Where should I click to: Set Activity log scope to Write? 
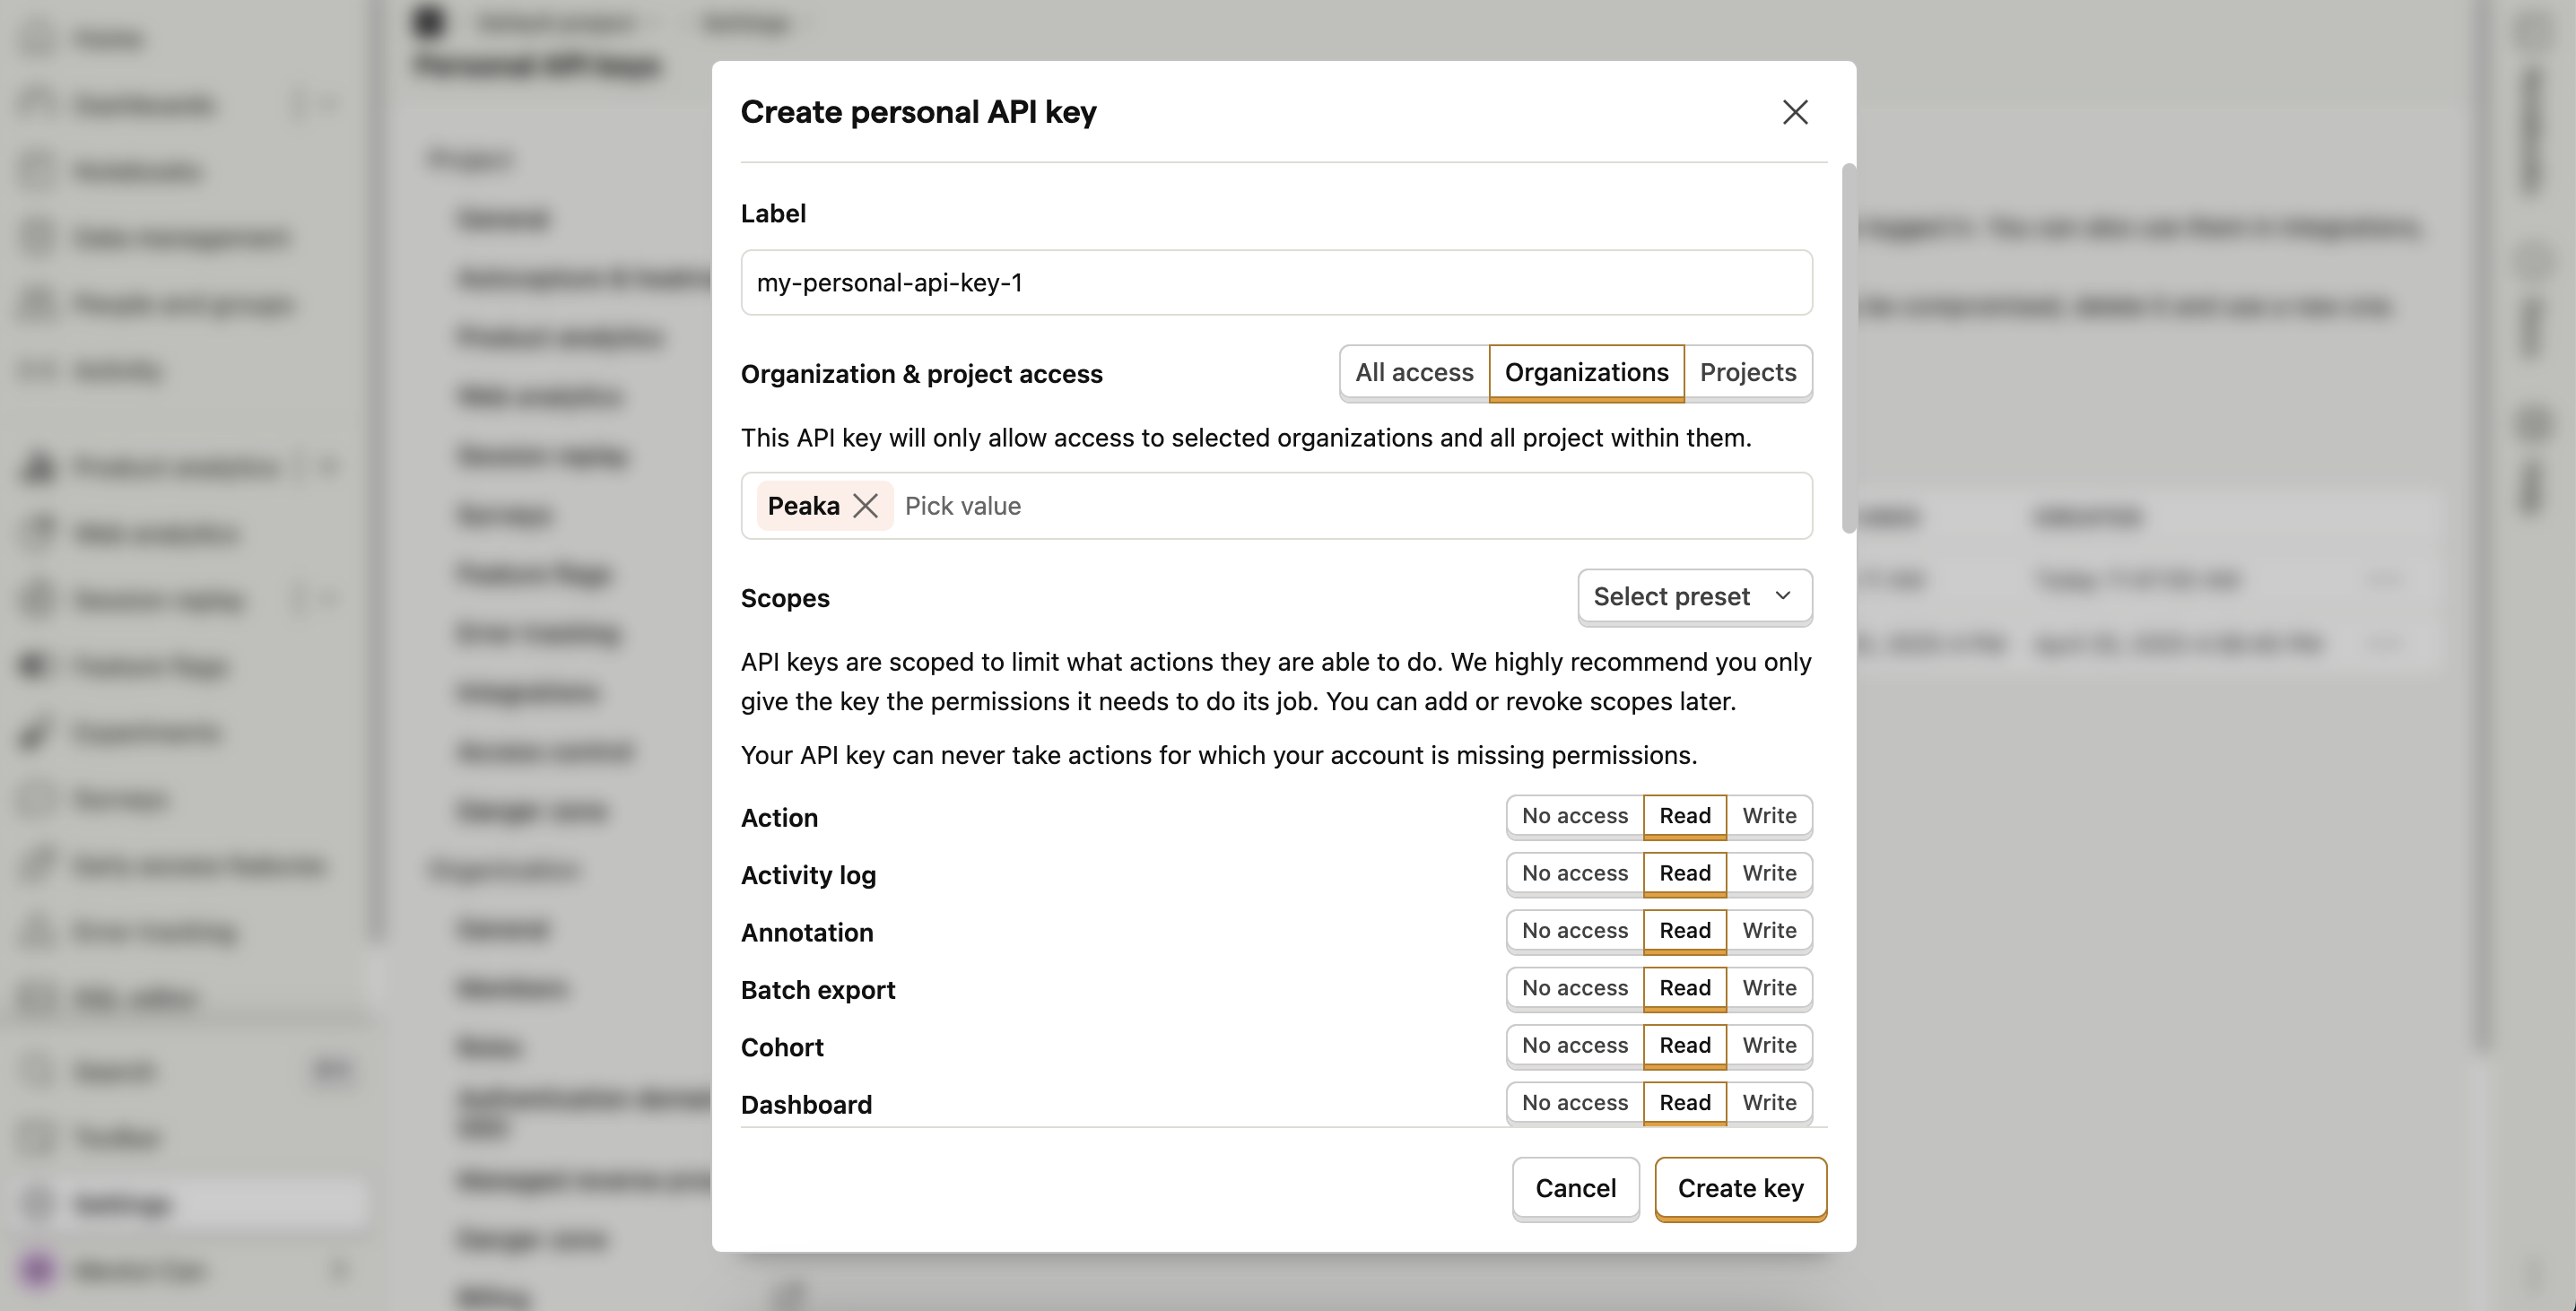click(x=1769, y=873)
